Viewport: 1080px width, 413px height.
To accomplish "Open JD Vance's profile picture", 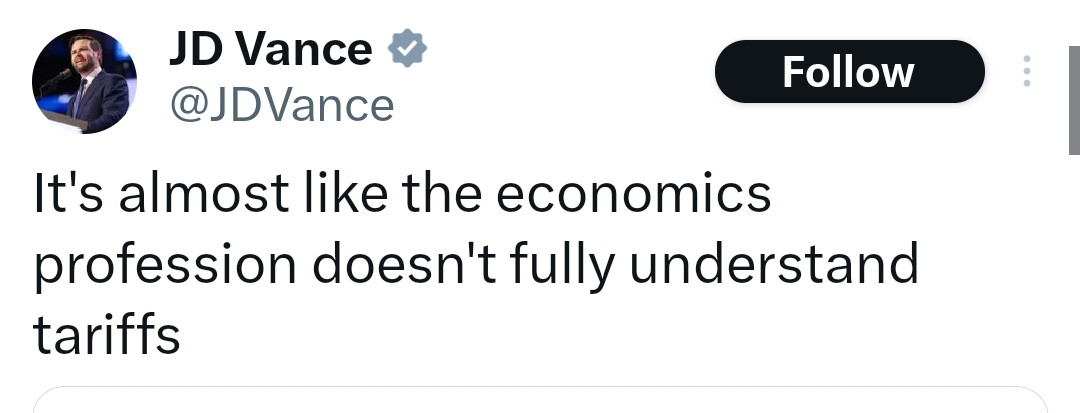I will click(85, 82).
